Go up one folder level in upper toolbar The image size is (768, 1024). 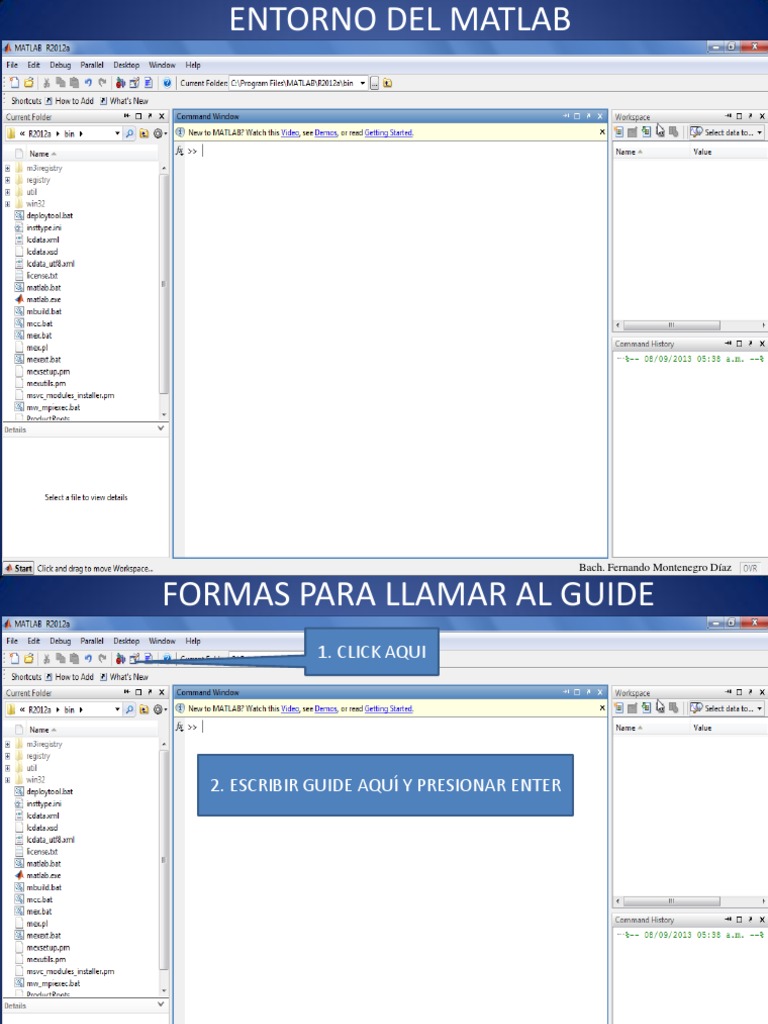click(x=387, y=83)
